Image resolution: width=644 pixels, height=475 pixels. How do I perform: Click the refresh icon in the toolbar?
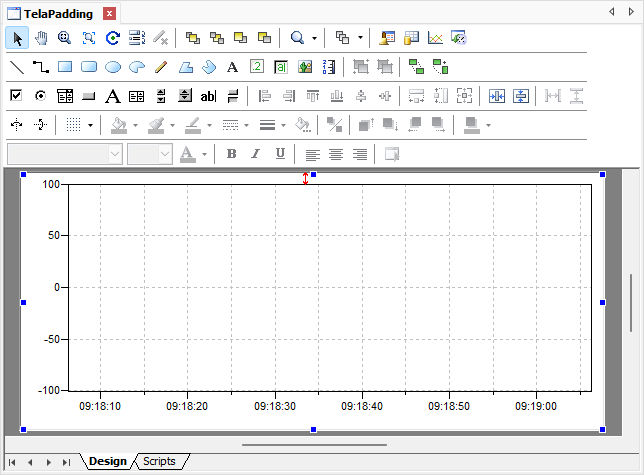[113, 38]
